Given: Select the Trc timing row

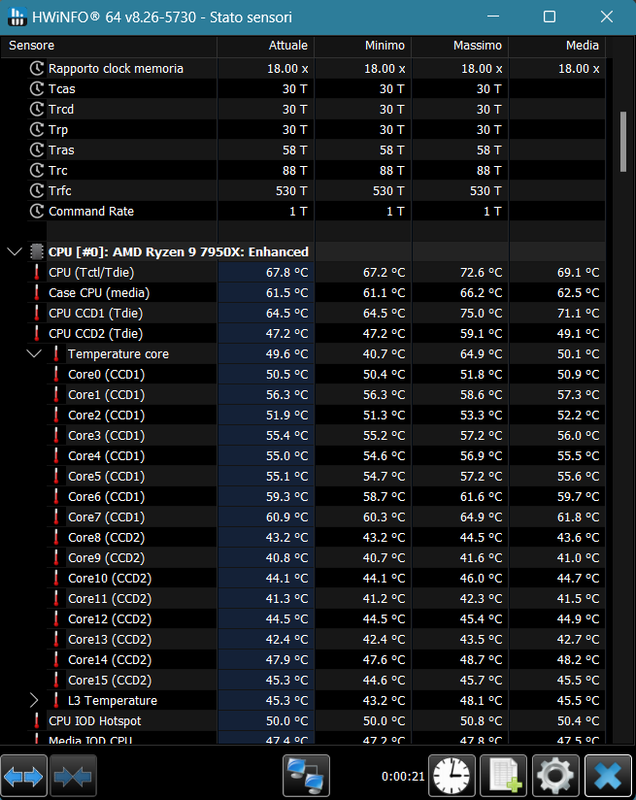Looking at the screenshot, I should (316, 170).
